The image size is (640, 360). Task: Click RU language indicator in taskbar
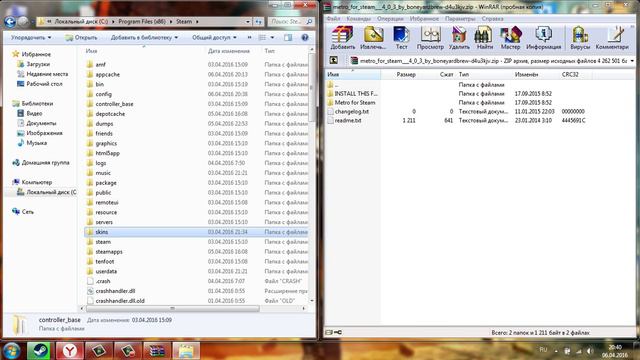click(543, 350)
